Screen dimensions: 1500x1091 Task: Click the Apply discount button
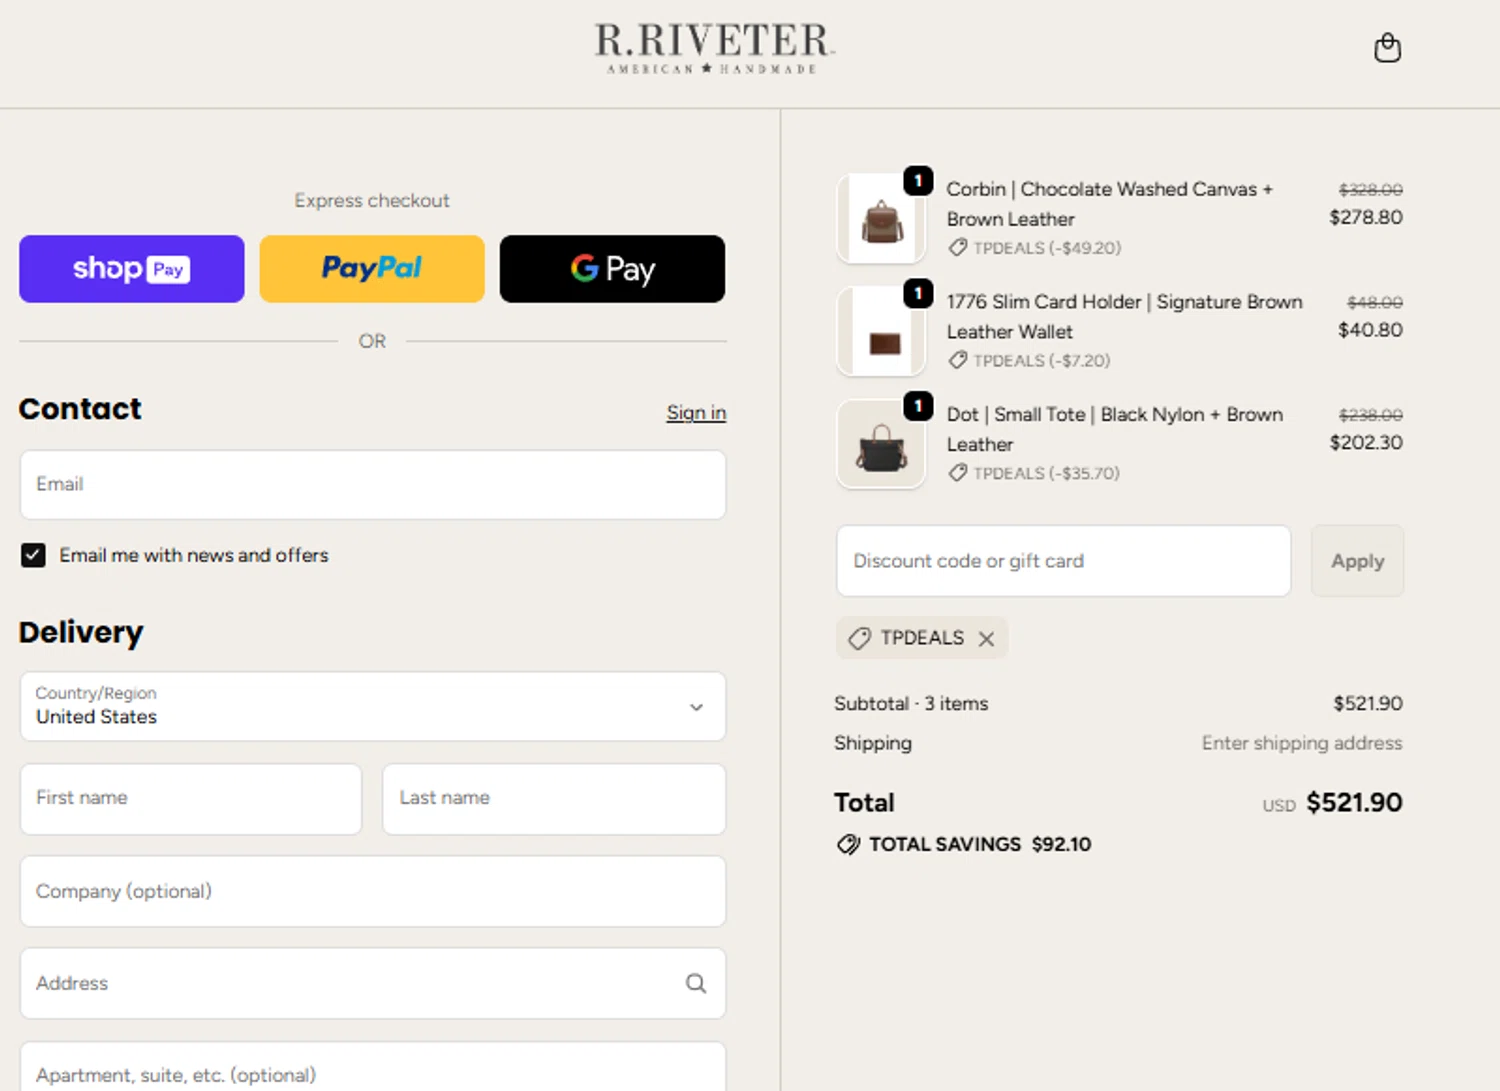1357,561
